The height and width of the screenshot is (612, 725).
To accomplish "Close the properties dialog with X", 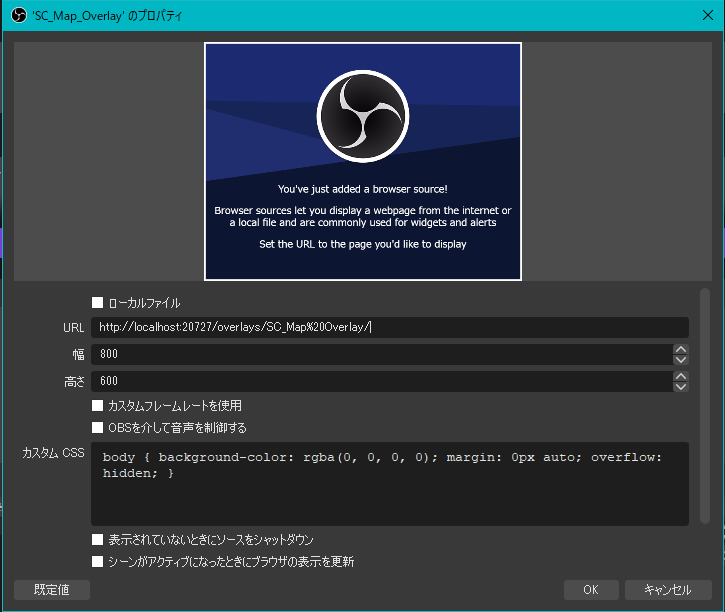I will (x=707, y=15).
